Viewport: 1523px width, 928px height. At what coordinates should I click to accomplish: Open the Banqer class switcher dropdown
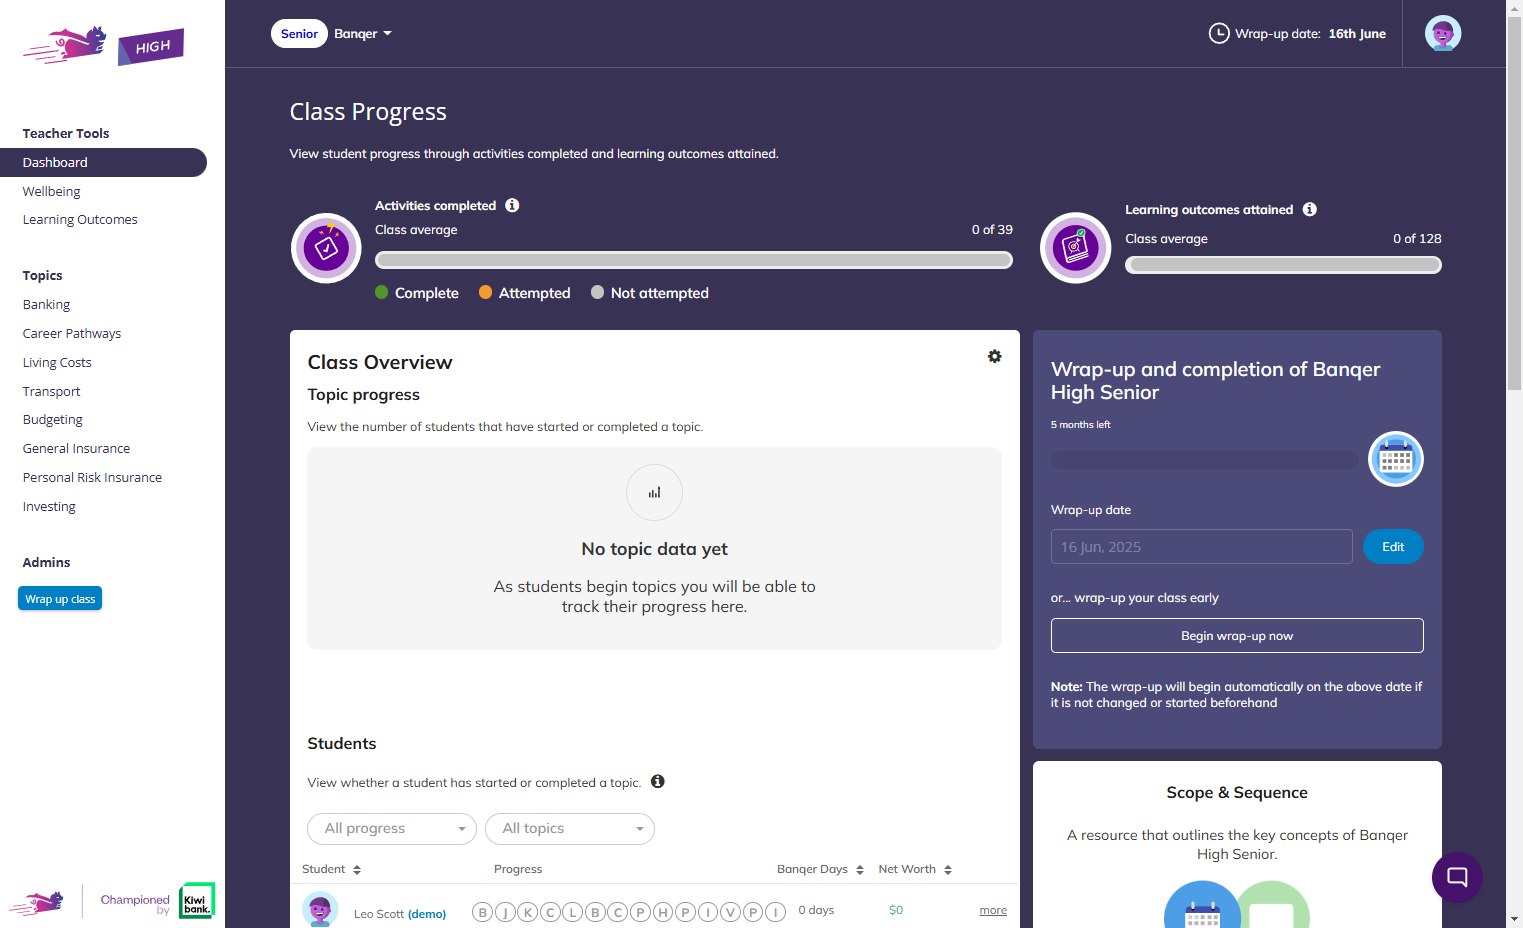[363, 33]
